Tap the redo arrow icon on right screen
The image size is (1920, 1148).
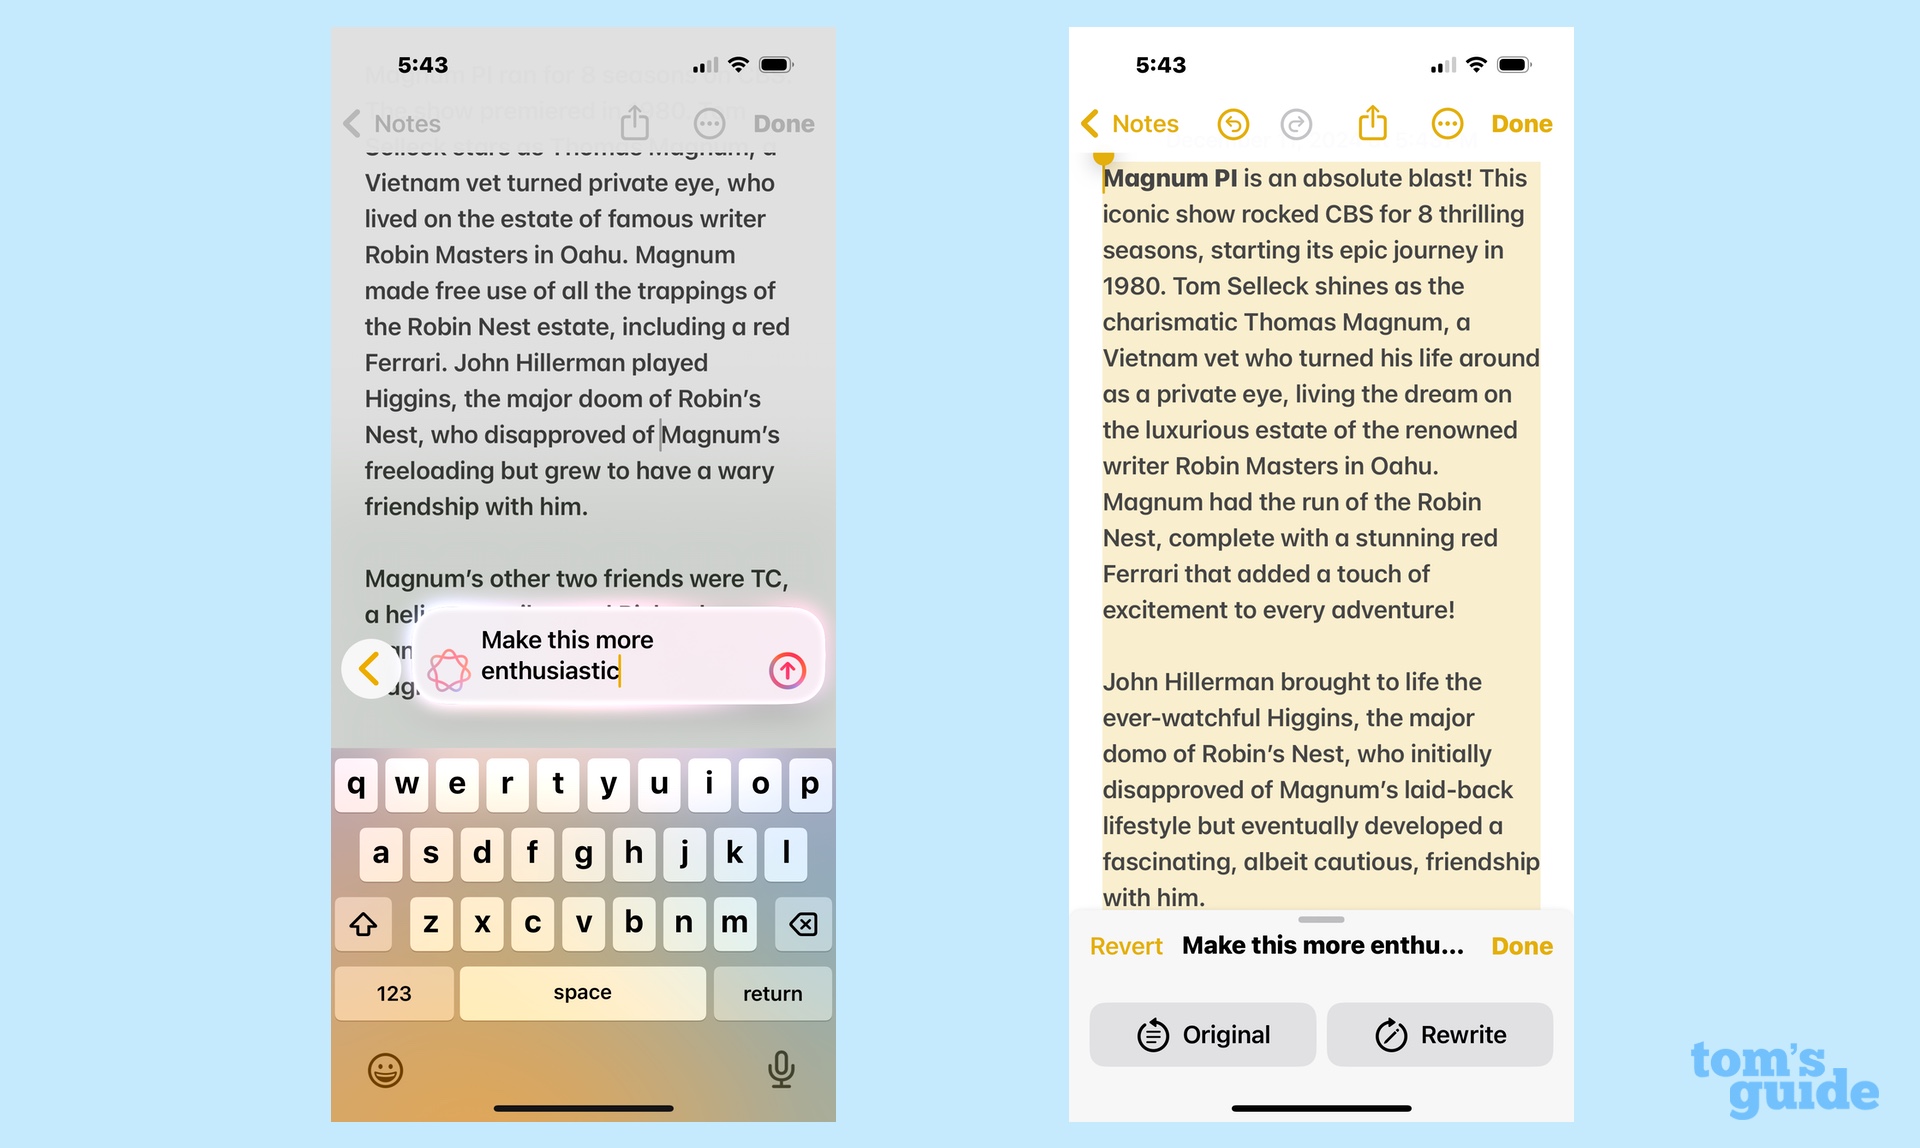click(x=1300, y=123)
